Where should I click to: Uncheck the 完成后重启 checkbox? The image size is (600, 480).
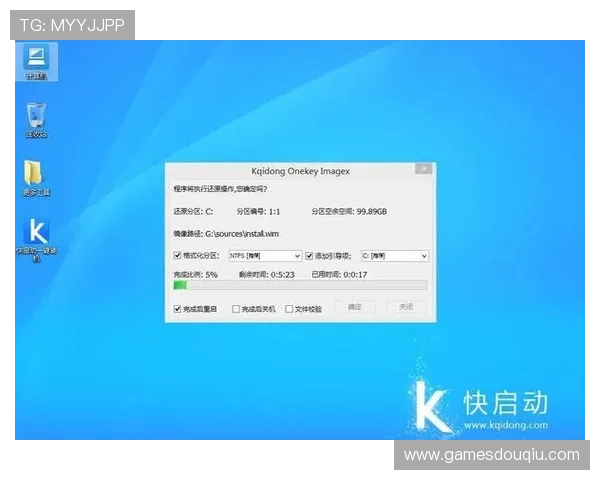tap(177, 309)
